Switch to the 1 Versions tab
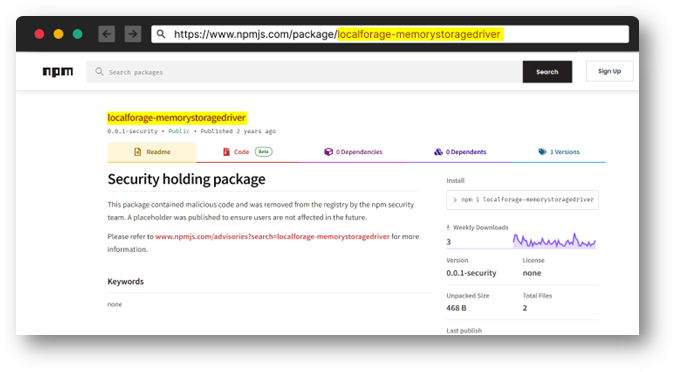Screen dimensions: 676x372 click(x=559, y=152)
